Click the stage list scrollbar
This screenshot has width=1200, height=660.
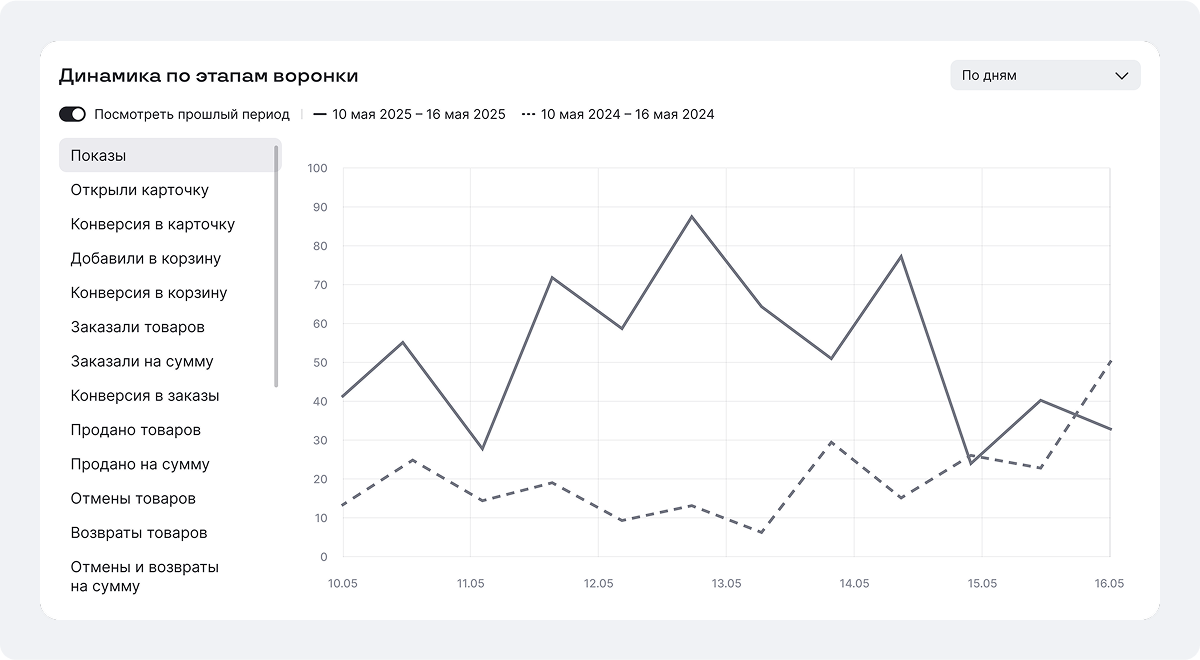276,266
